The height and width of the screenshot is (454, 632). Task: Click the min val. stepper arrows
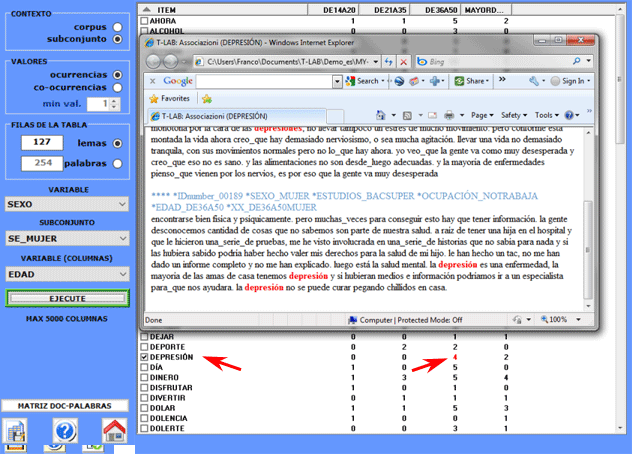[114, 104]
